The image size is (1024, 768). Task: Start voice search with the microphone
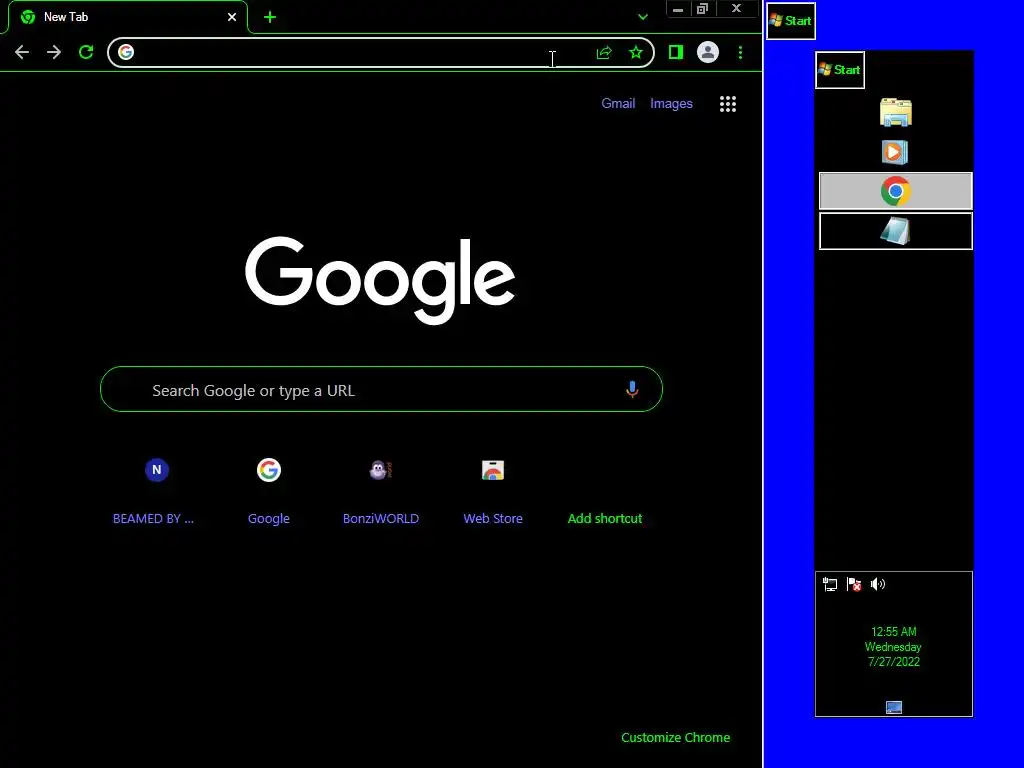[632, 389]
